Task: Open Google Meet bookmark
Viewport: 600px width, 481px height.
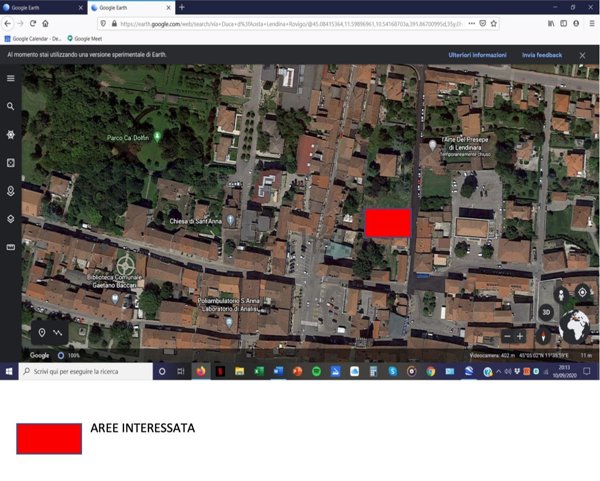Action: point(85,39)
